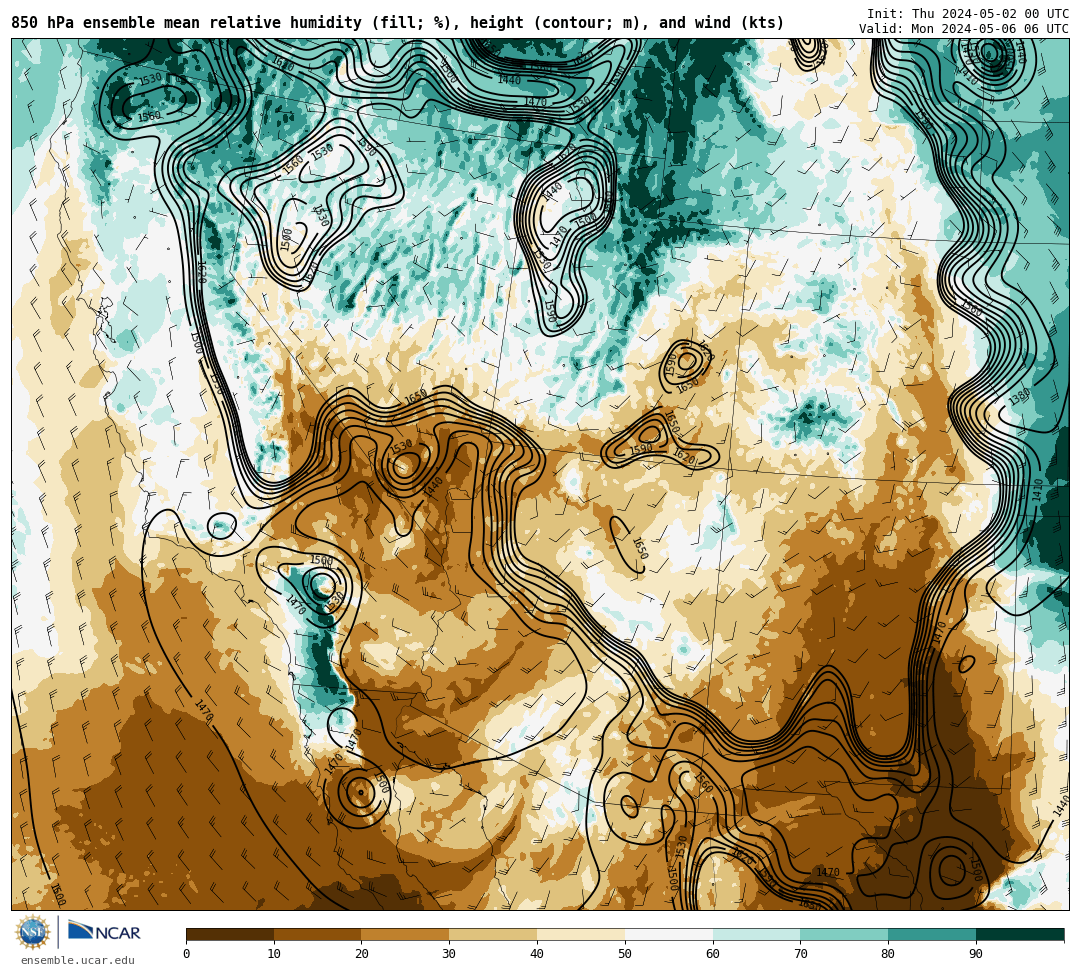The image size is (1080, 973).
Task: Click the 40–50% cream colorbar segment
Action: 581,934
